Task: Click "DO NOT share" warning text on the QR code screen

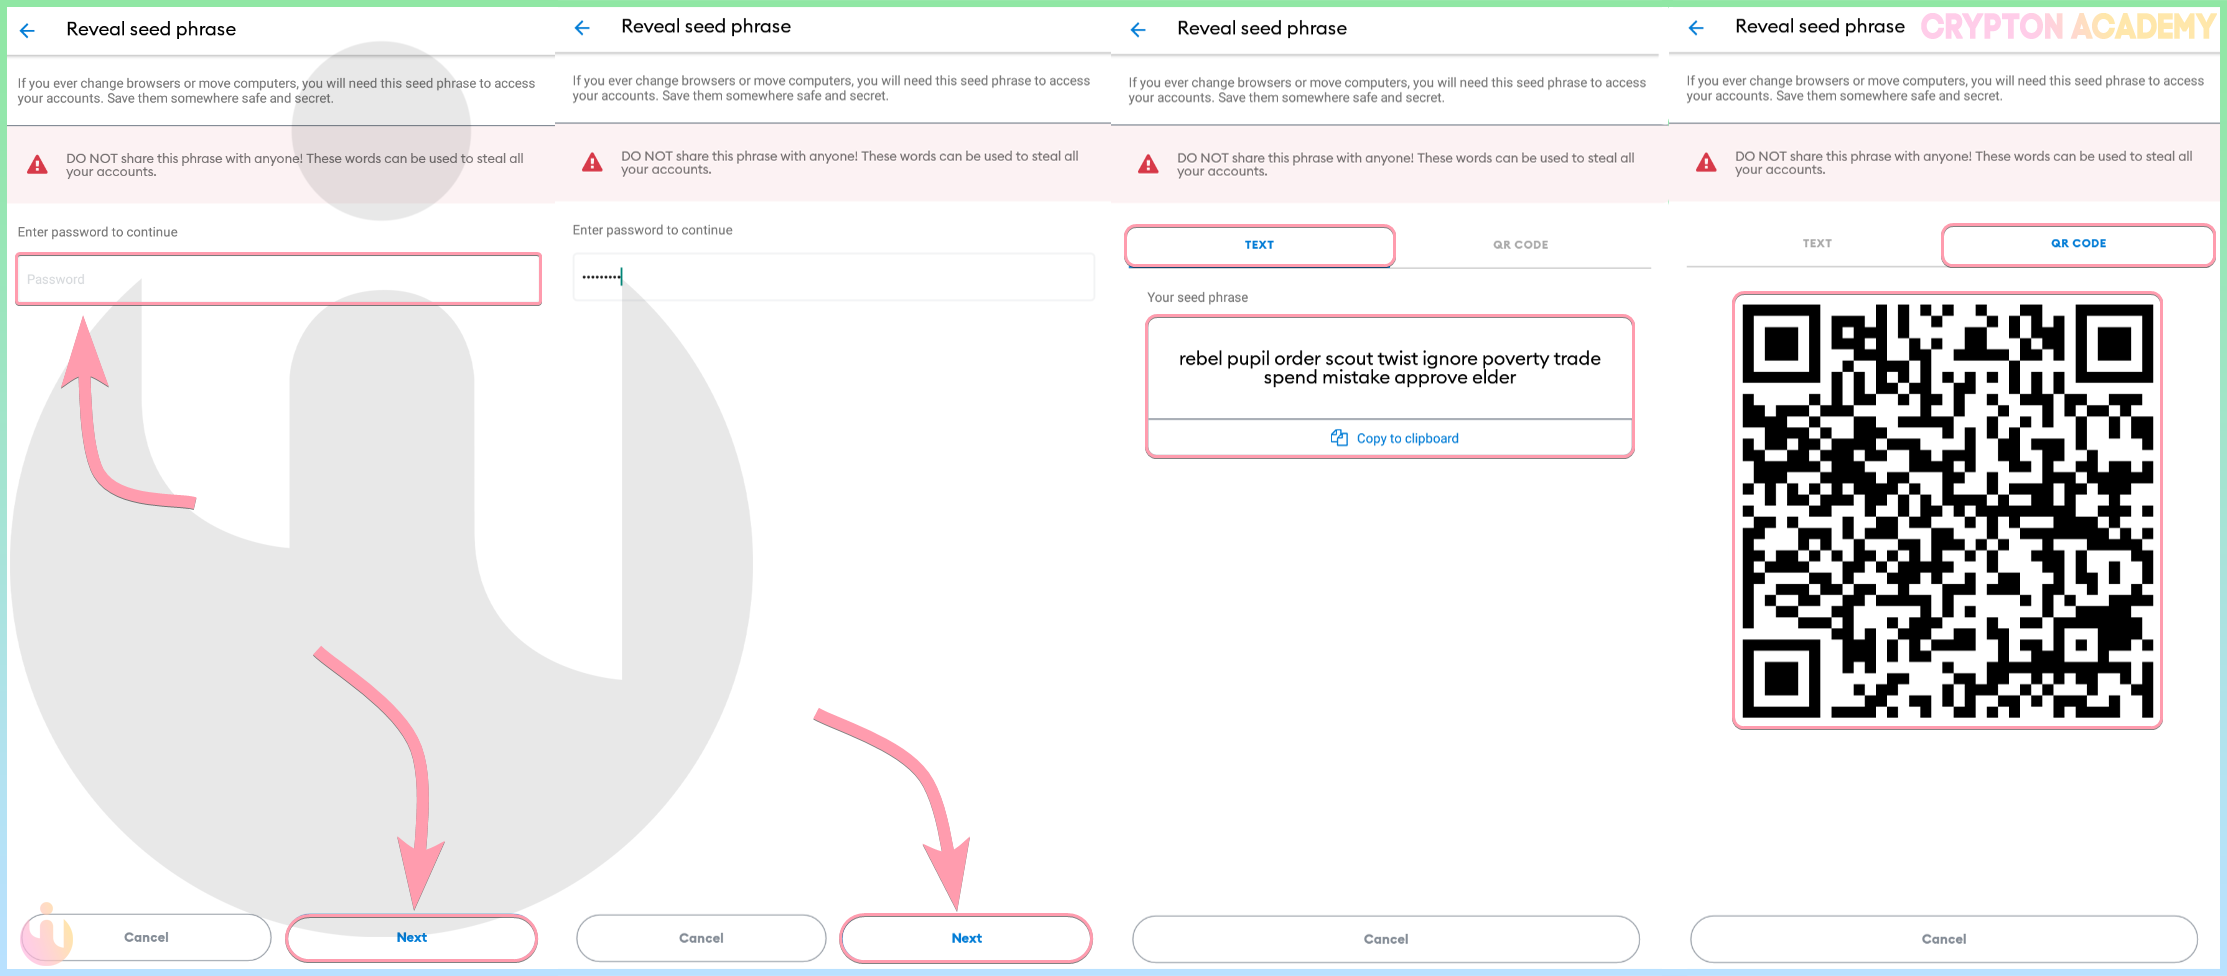Action: coord(1964,163)
